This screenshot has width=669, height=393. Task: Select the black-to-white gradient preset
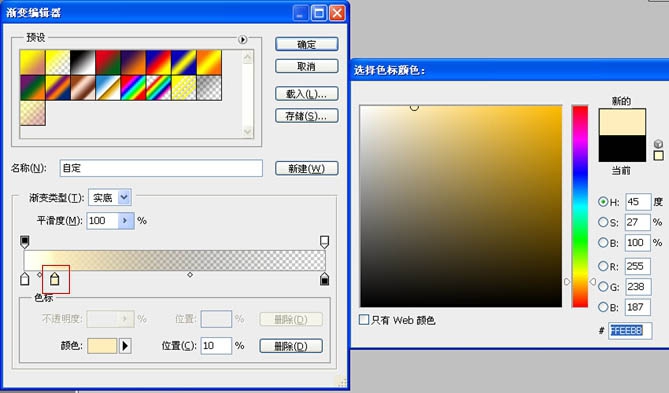pos(83,63)
